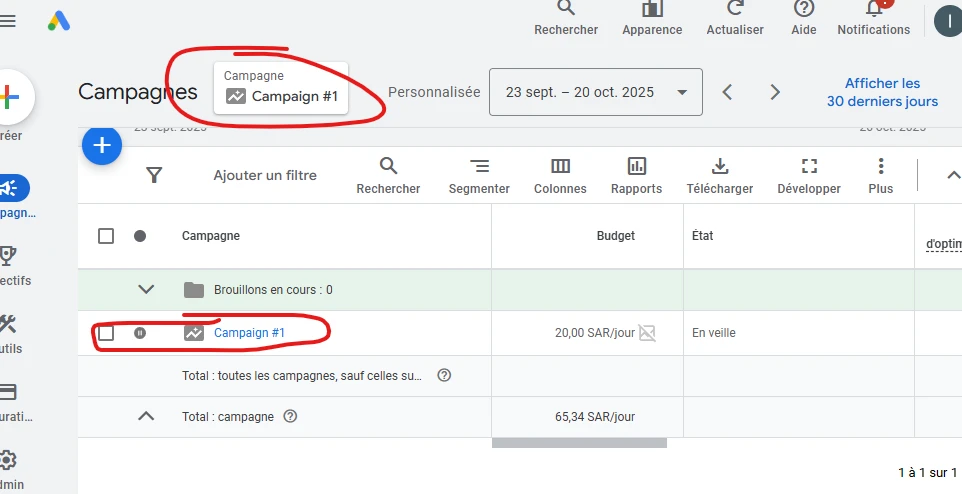Click the Actualiser refresh icon
The image size is (962, 494).
coord(735,9)
